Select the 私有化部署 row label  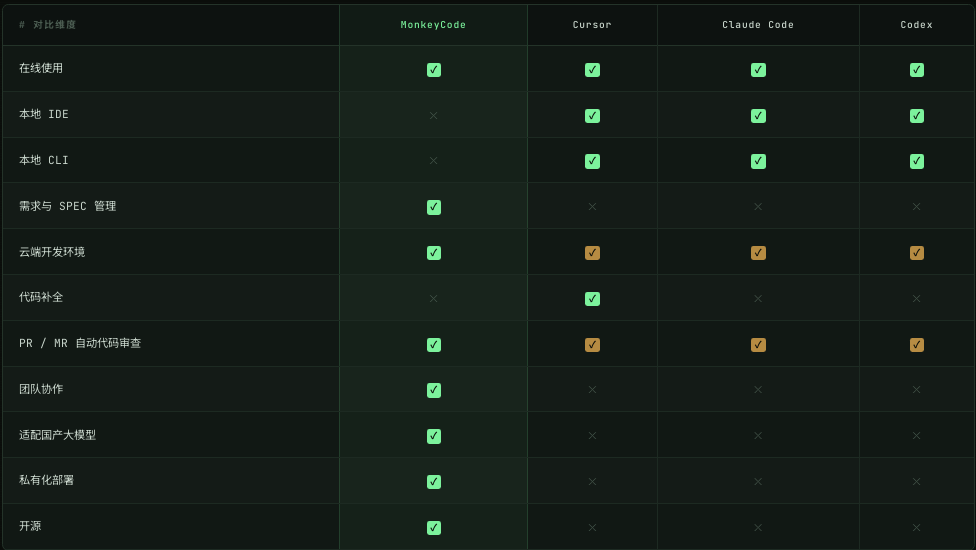(x=47, y=480)
